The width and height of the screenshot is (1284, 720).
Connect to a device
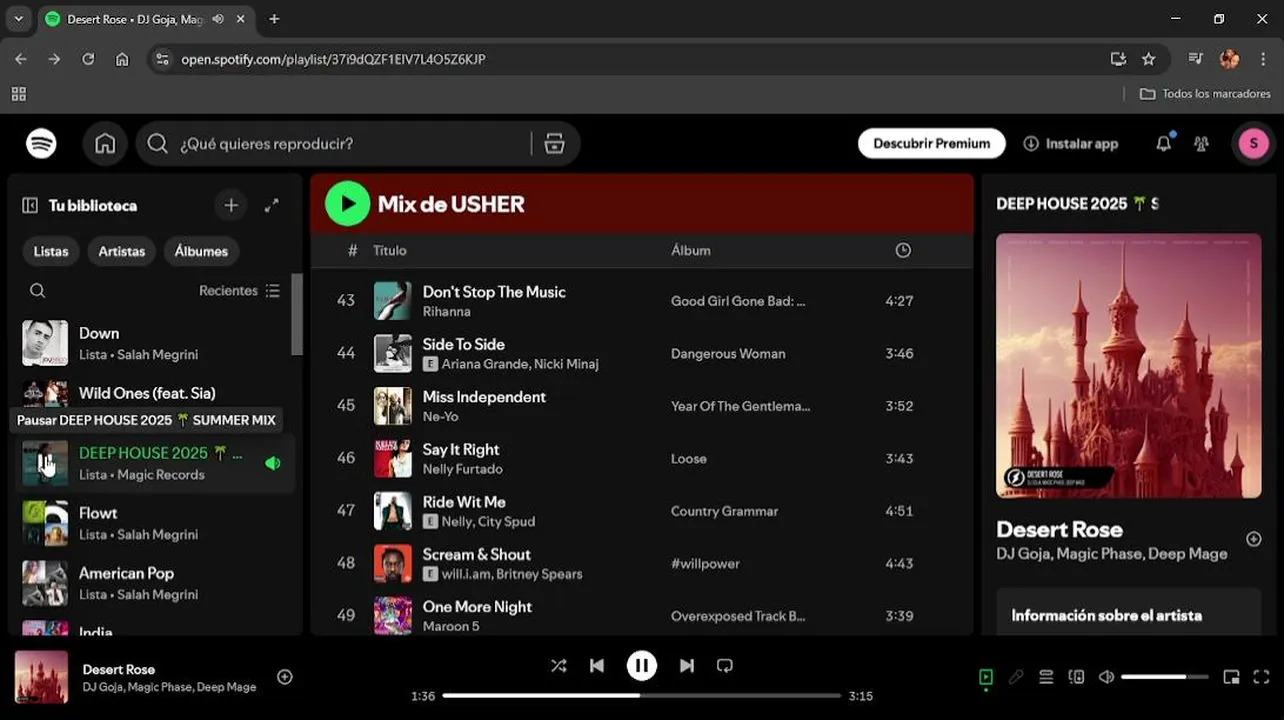1076,677
